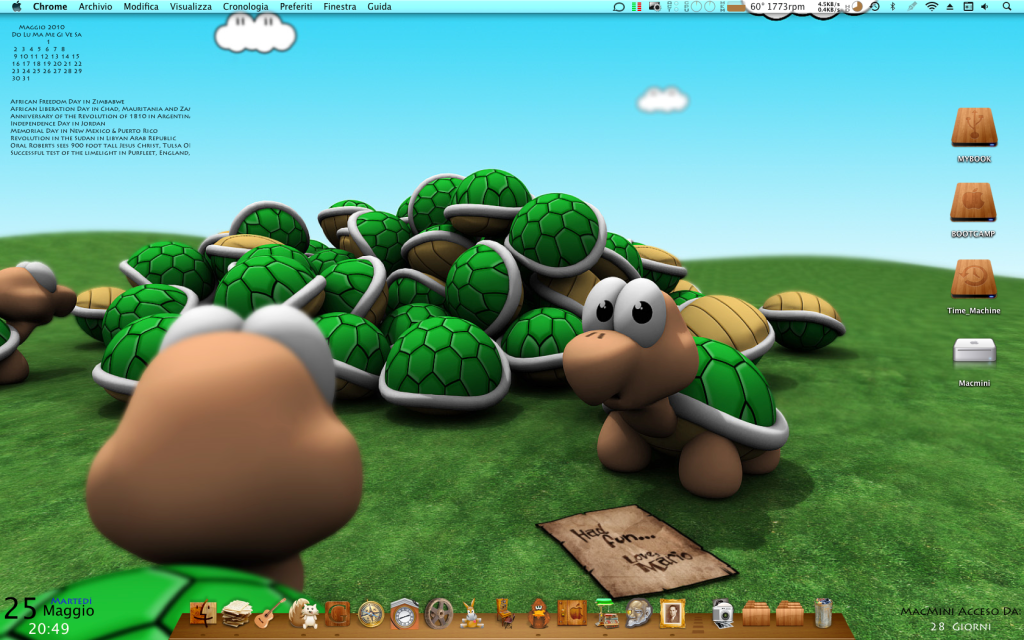Click the Maggio 2010 calendar heading
1024x640 pixels.
tap(42, 27)
